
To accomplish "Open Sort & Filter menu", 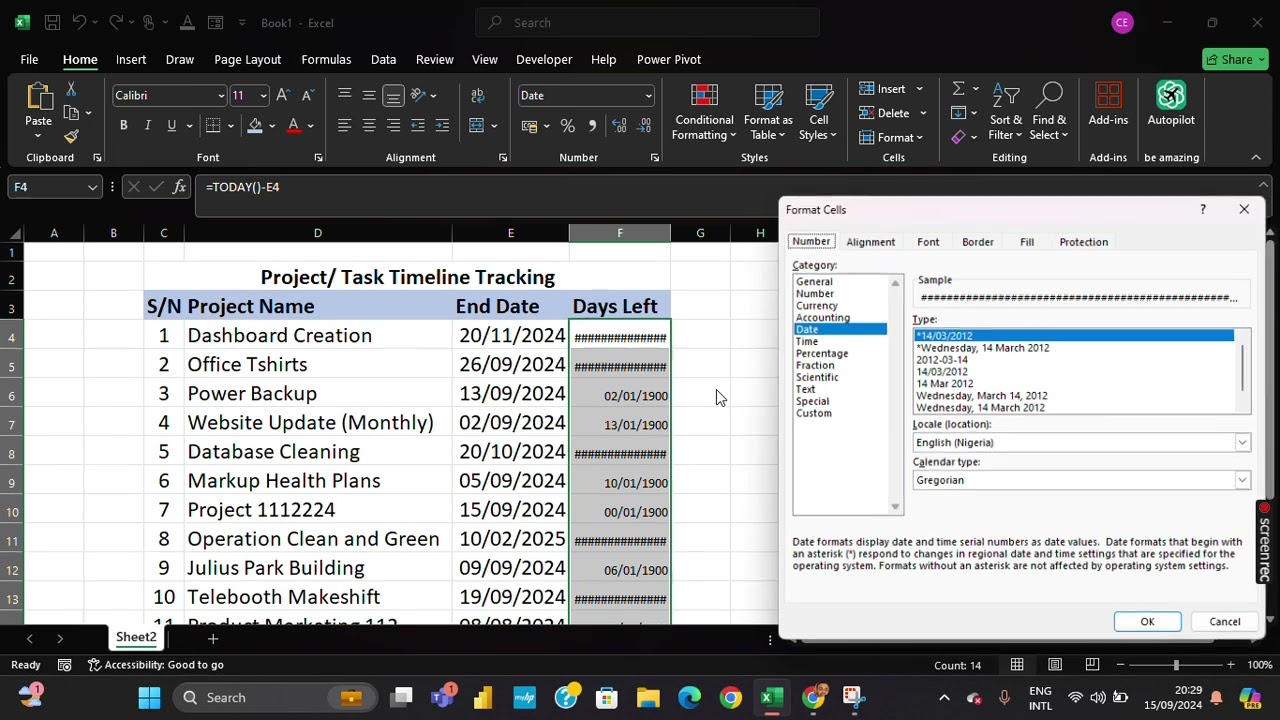I will click(x=1006, y=112).
